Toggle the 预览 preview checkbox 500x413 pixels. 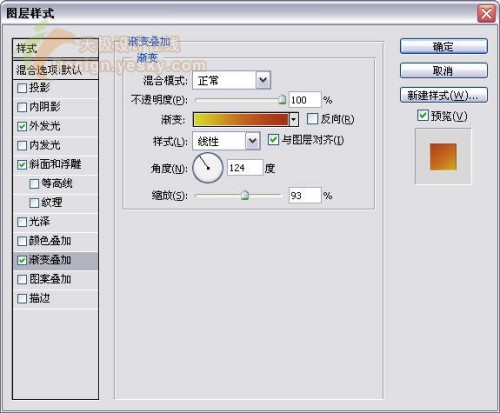click(x=423, y=116)
